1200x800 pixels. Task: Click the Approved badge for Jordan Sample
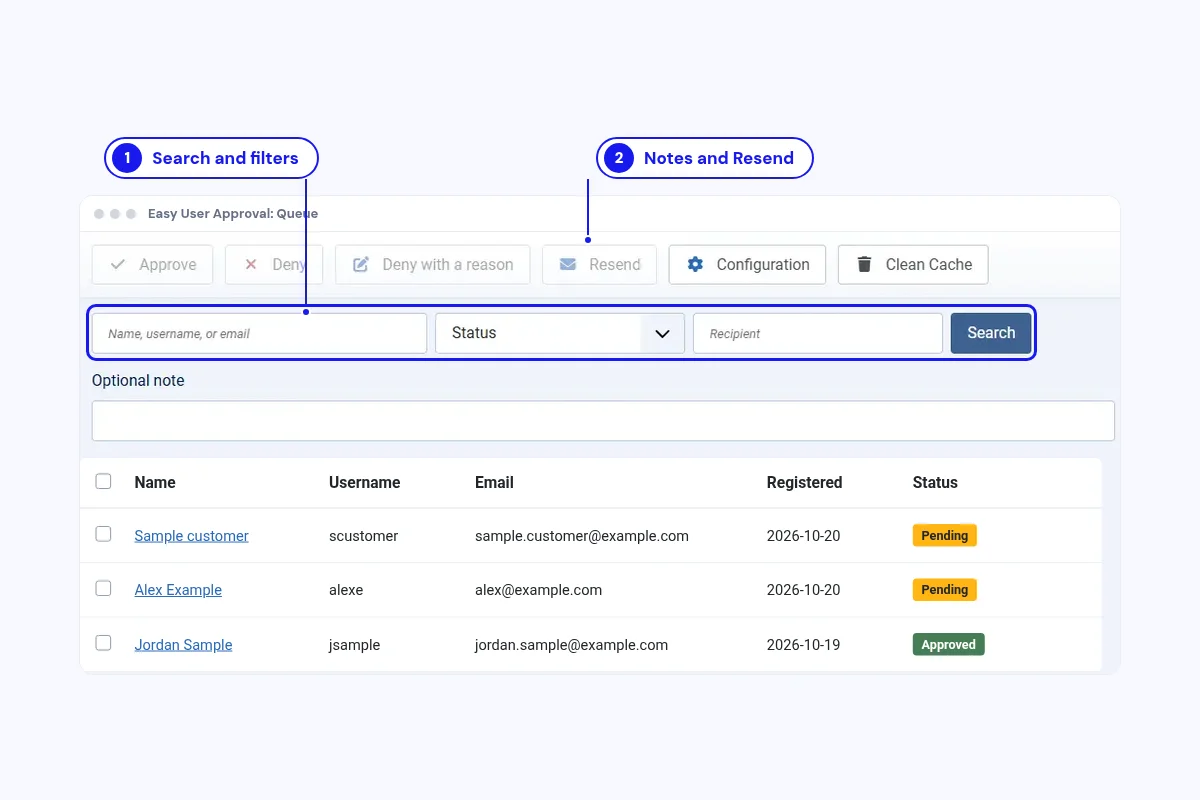pyautogui.click(x=949, y=644)
